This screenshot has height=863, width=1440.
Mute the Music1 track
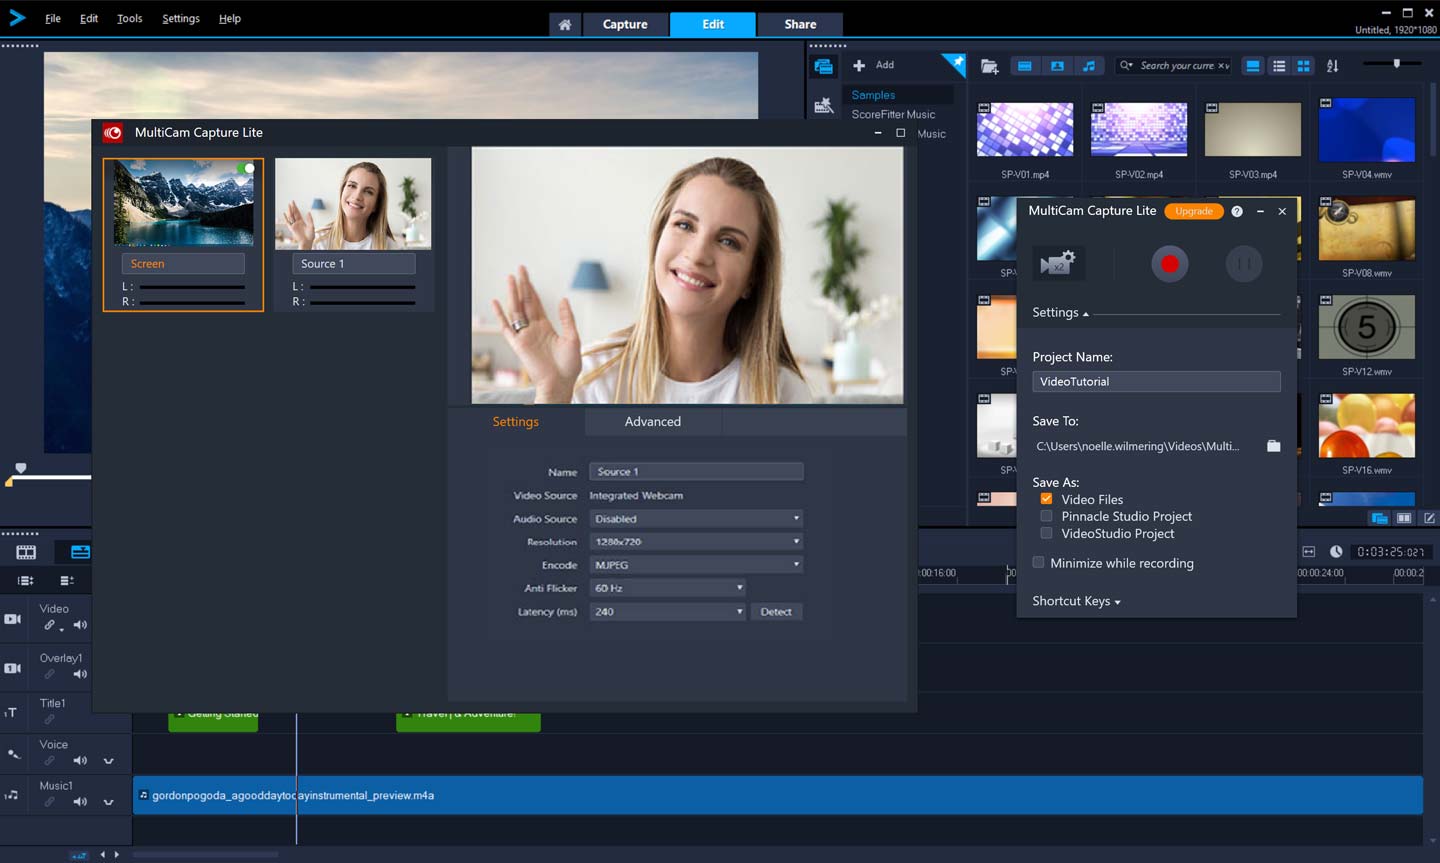point(80,802)
